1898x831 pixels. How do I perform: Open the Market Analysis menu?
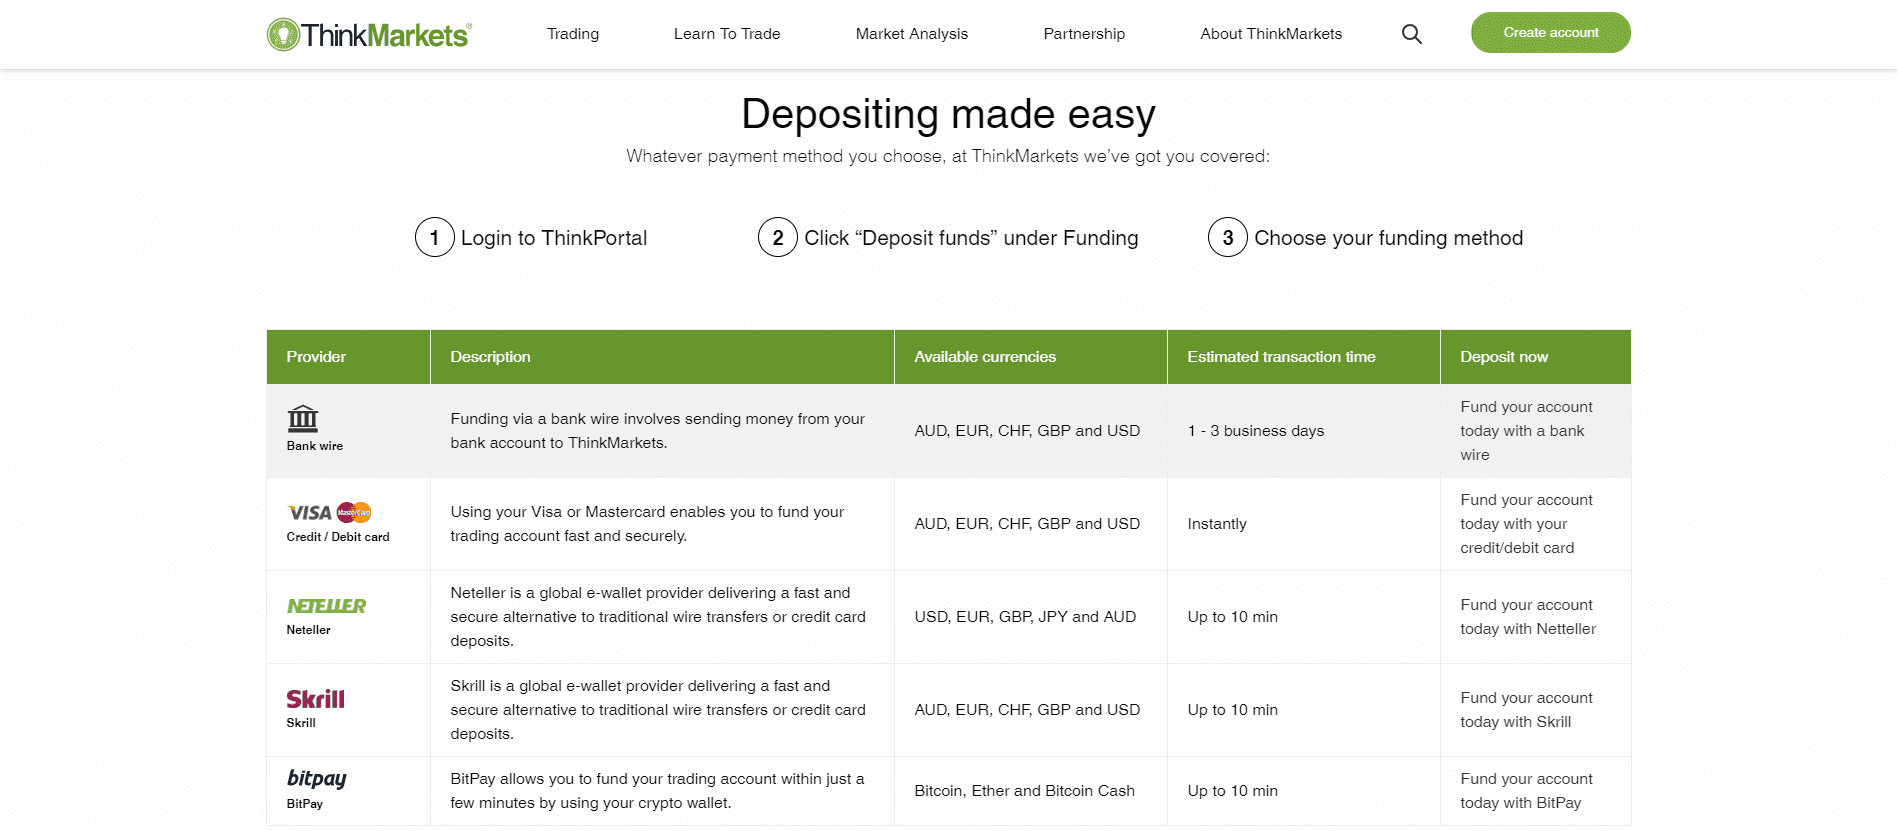tap(912, 34)
